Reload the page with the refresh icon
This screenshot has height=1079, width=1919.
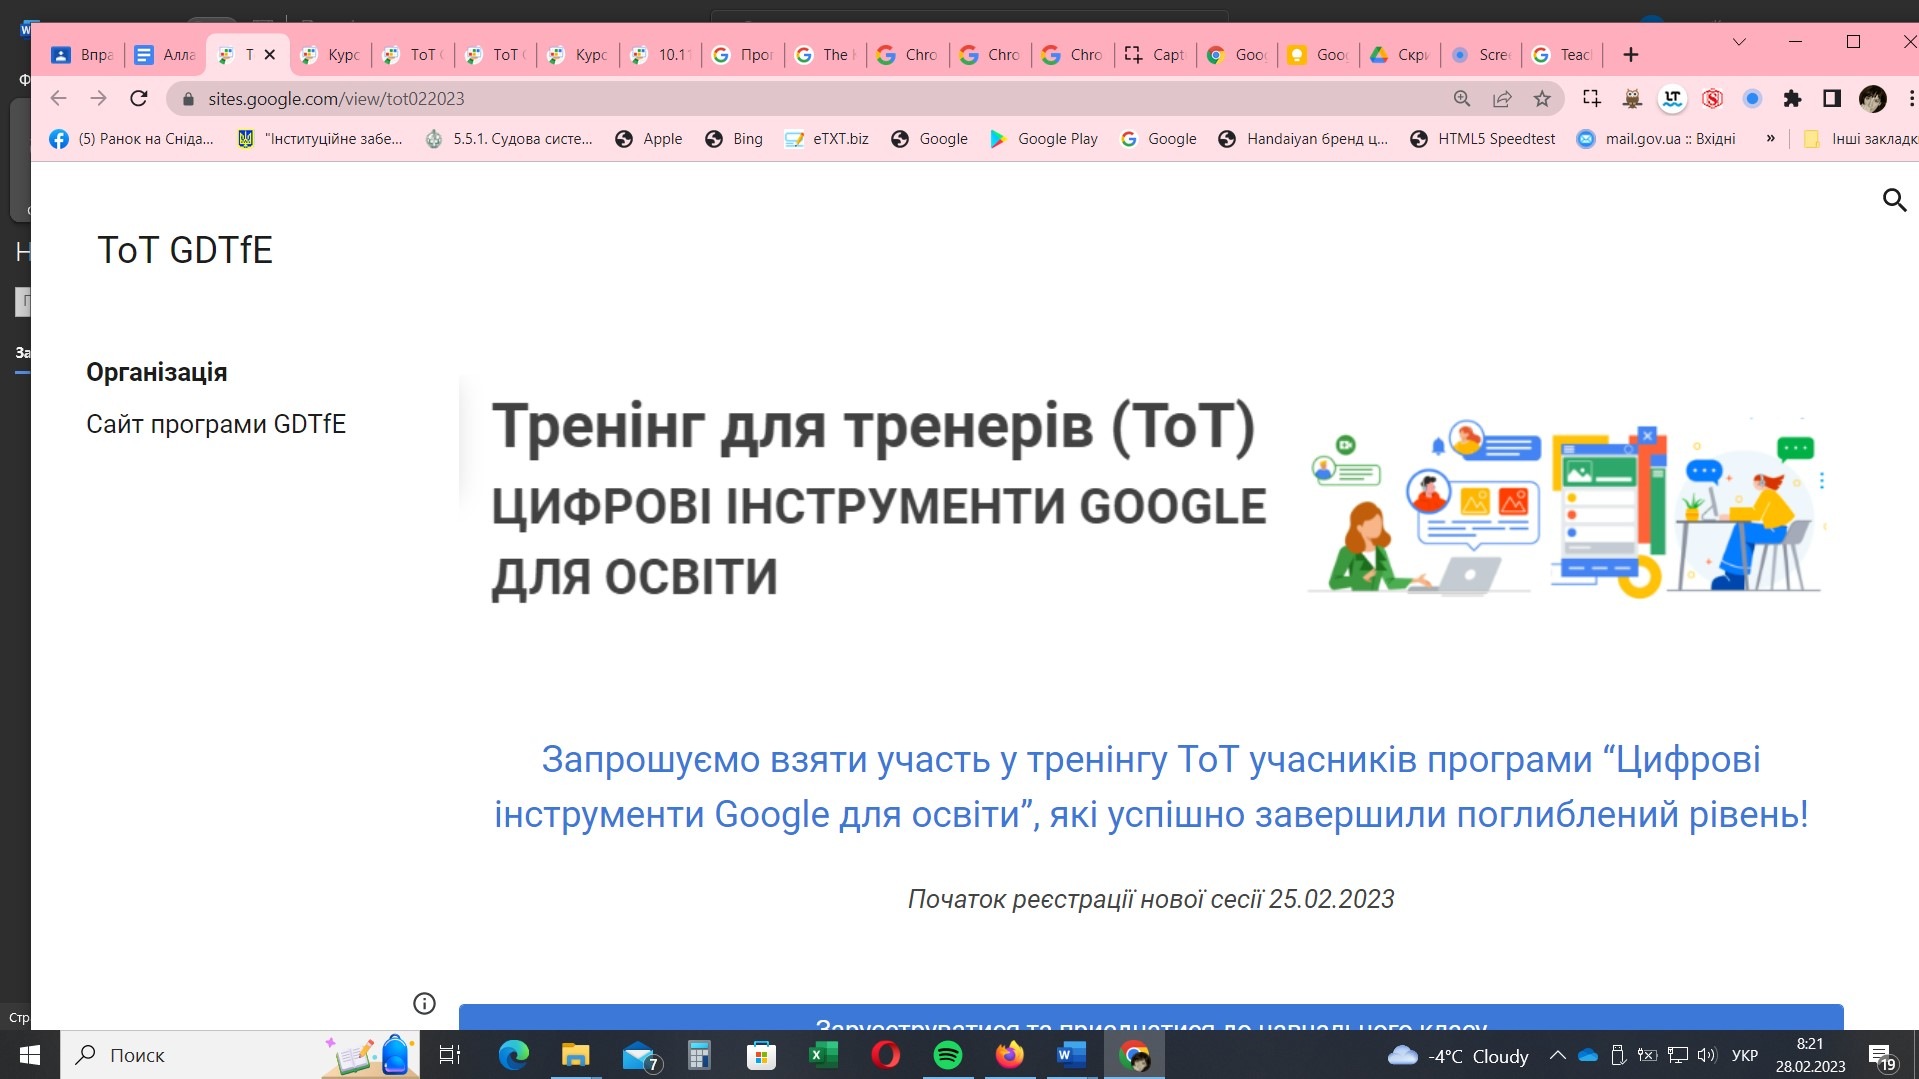pos(139,98)
